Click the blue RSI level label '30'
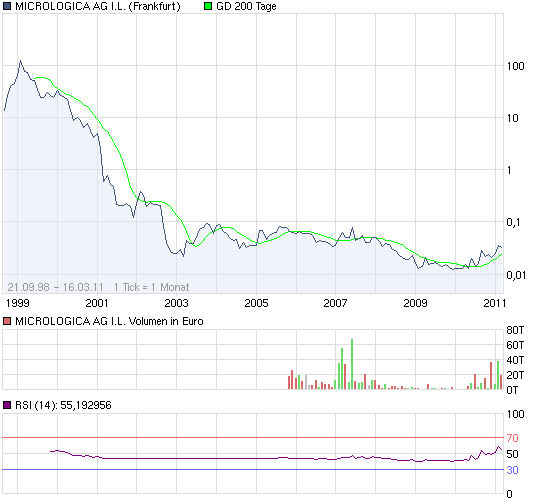The height and width of the screenshot is (502, 545). point(513,470)
